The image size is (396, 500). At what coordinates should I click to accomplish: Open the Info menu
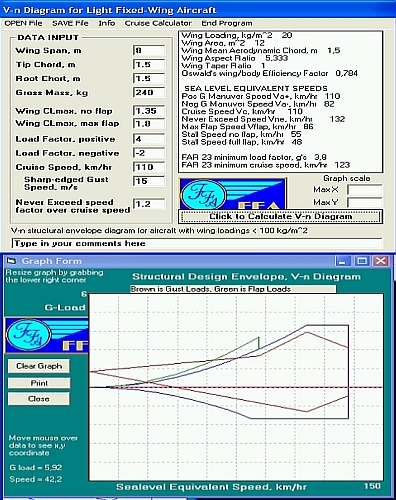[107, 23]
